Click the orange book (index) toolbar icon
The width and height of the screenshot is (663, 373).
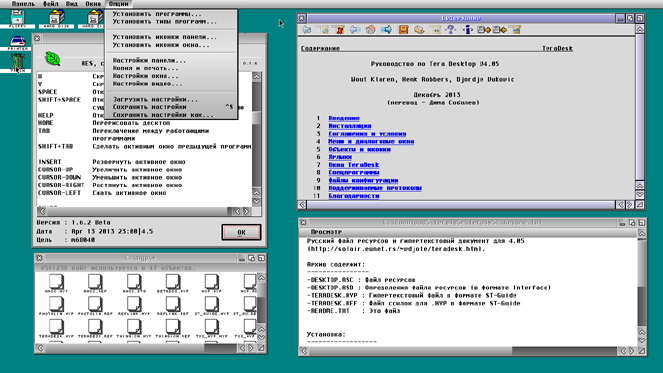point(403,30)
